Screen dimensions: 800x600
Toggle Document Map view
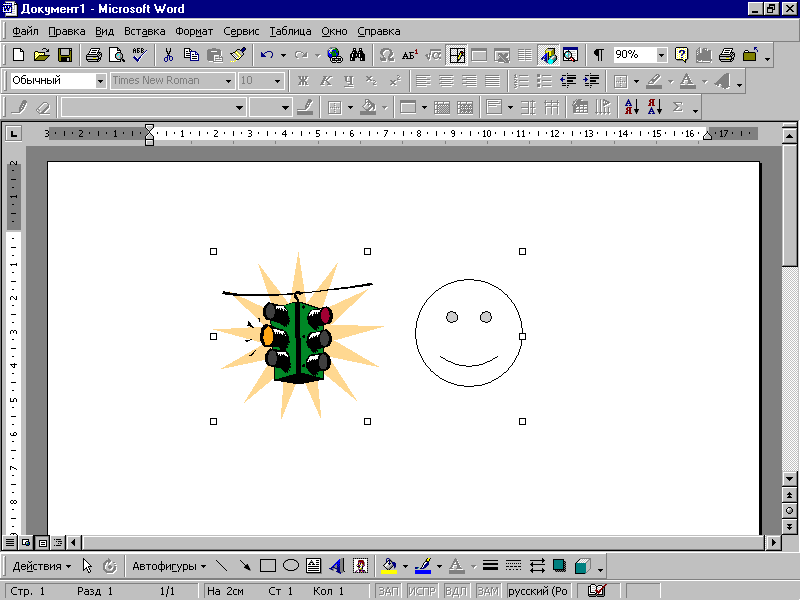(x=570, y=55)
